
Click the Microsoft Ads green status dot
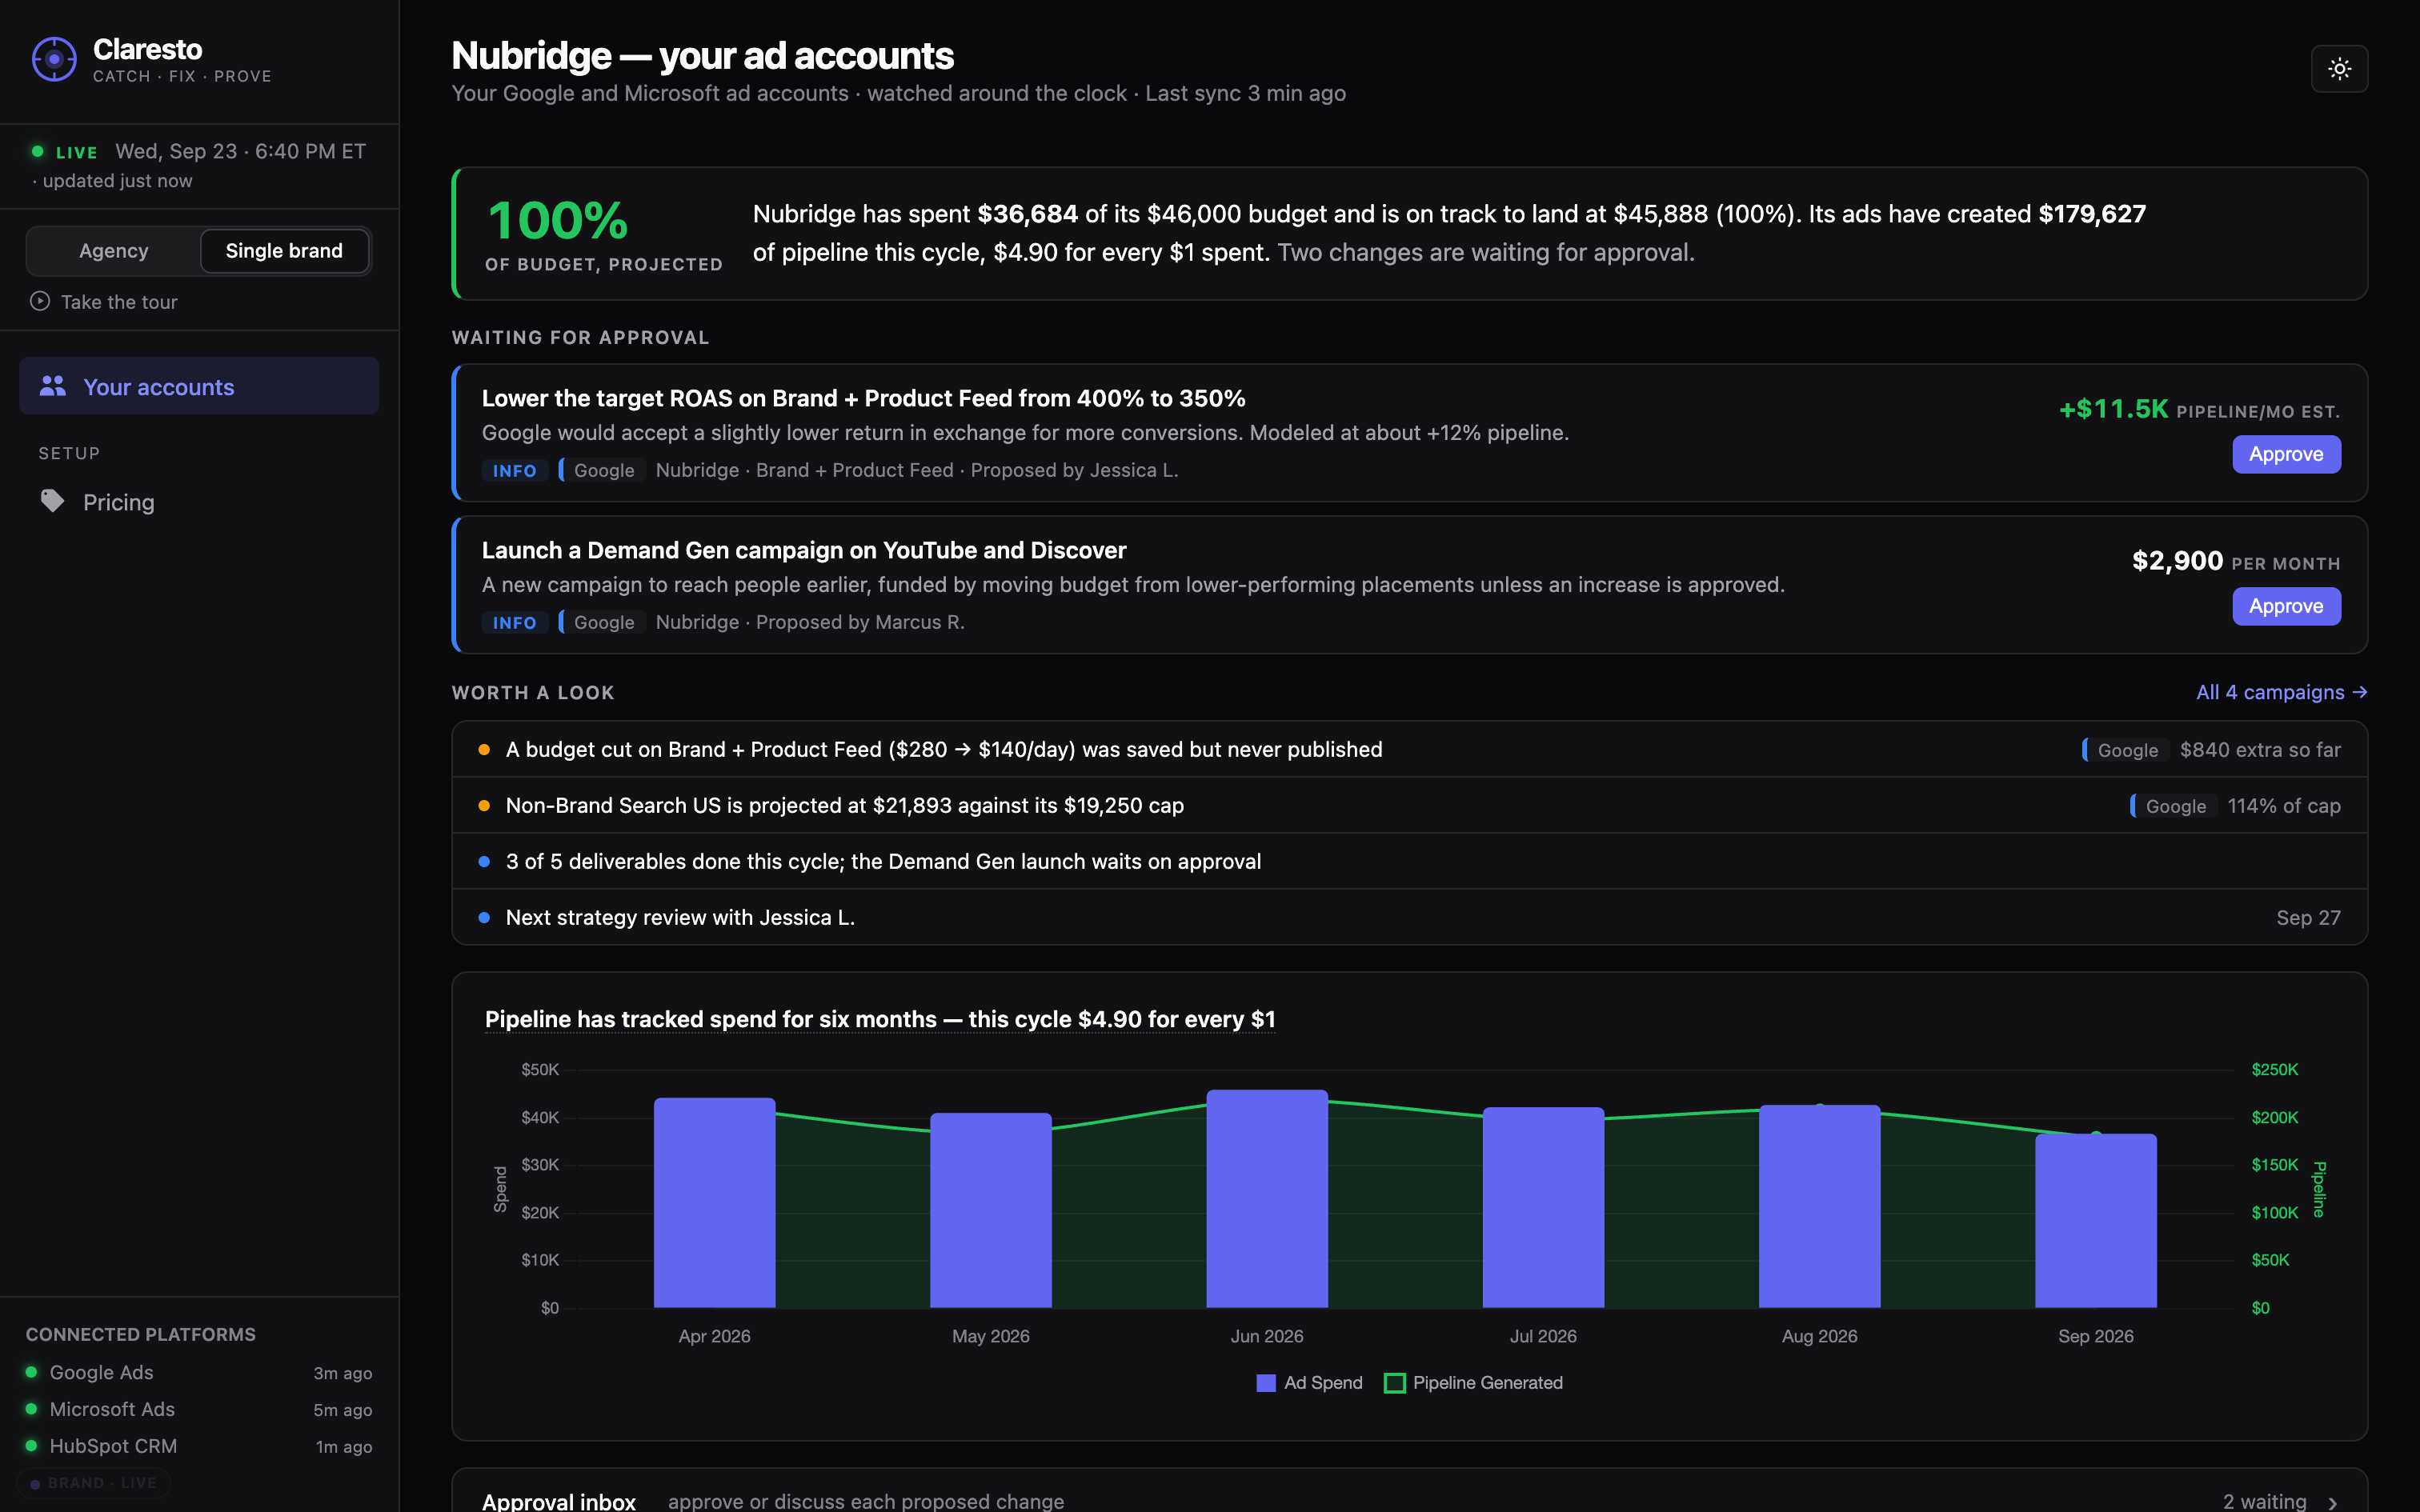coord(32,1408)
